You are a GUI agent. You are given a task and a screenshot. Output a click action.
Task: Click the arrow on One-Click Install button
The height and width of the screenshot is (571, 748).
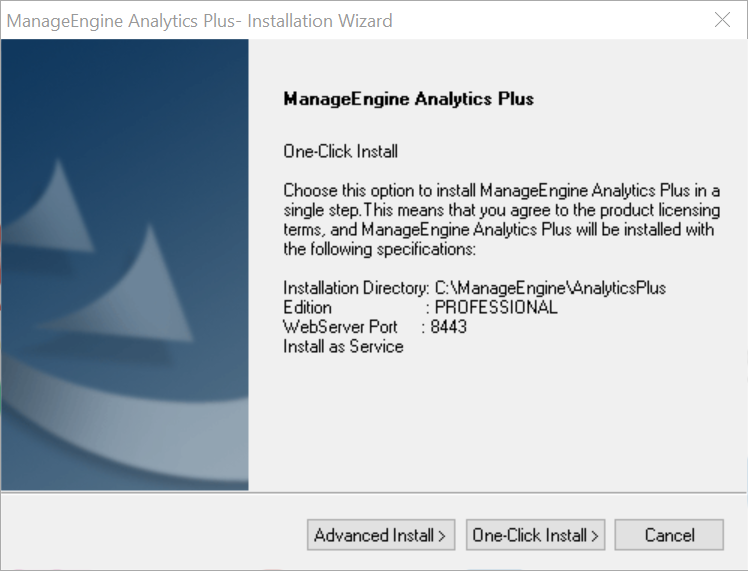(594, 536)
